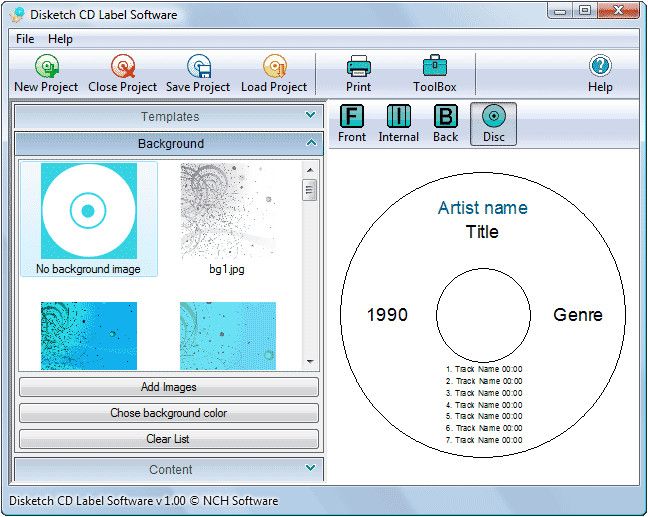Image resolution: width=648 pixels, height=517 pixels.
Task: Select the Disc label view
Action: (x=493, y=124)
